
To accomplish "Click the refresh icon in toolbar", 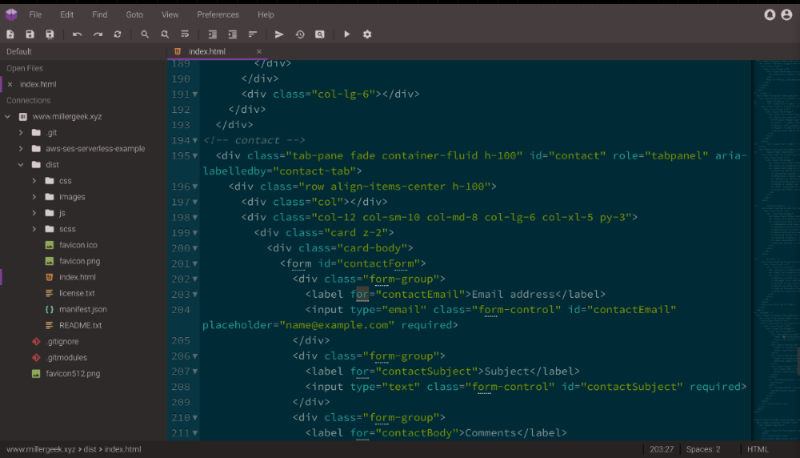I will pos(117,34).
